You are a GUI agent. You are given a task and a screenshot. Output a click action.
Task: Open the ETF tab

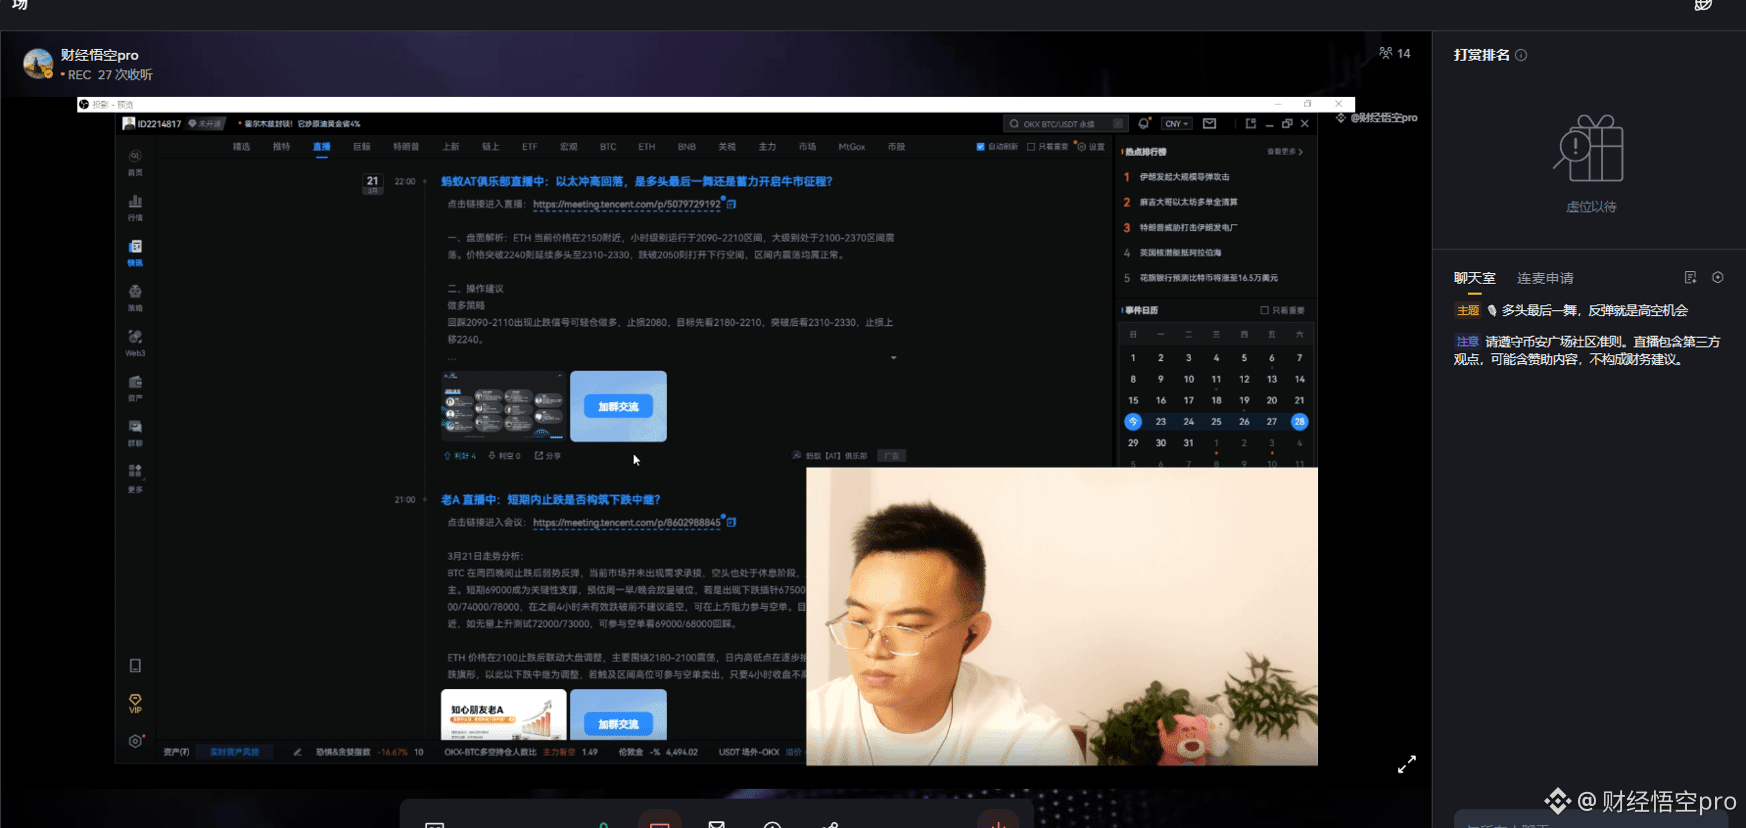coord(529,147)
